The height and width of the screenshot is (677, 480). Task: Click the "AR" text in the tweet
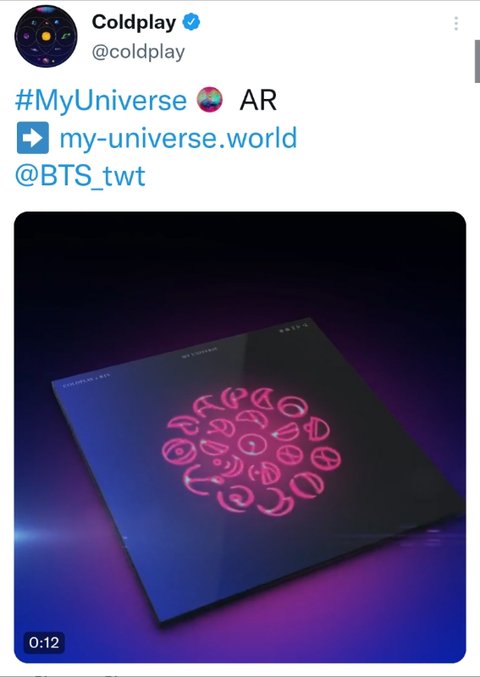tap(258, 100)
